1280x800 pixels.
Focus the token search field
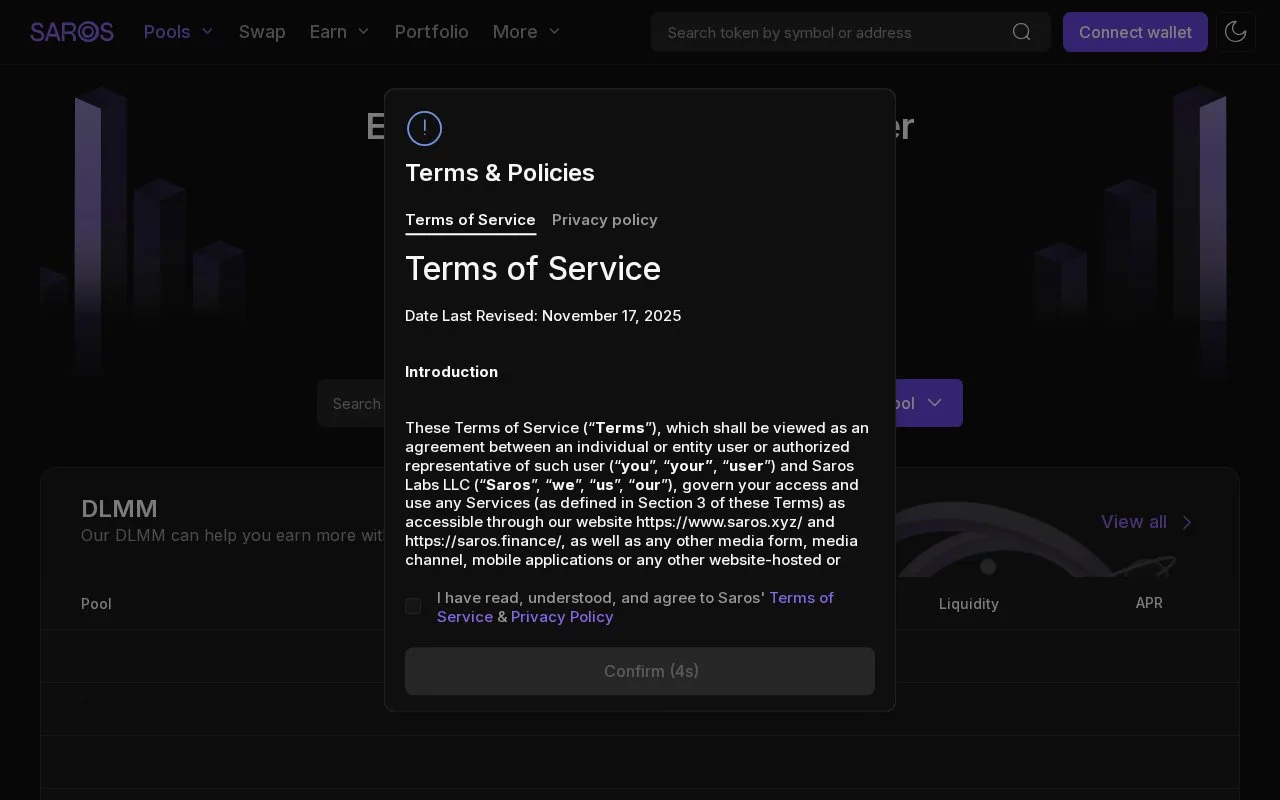(x=851, y=32)
